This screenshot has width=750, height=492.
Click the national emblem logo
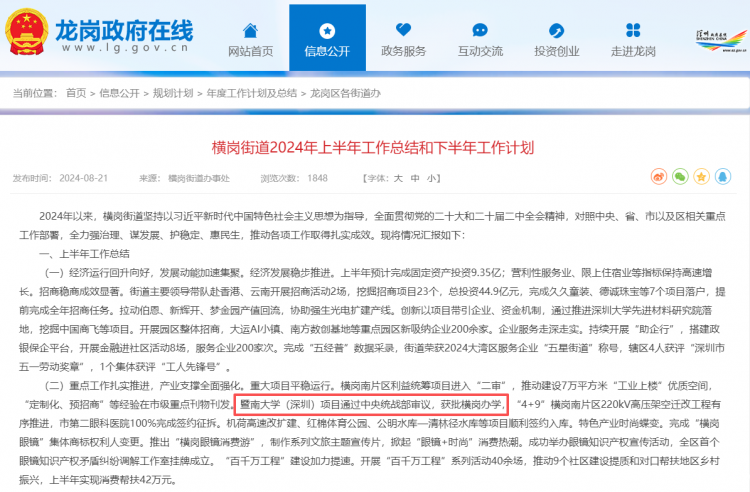coord(27,32)
